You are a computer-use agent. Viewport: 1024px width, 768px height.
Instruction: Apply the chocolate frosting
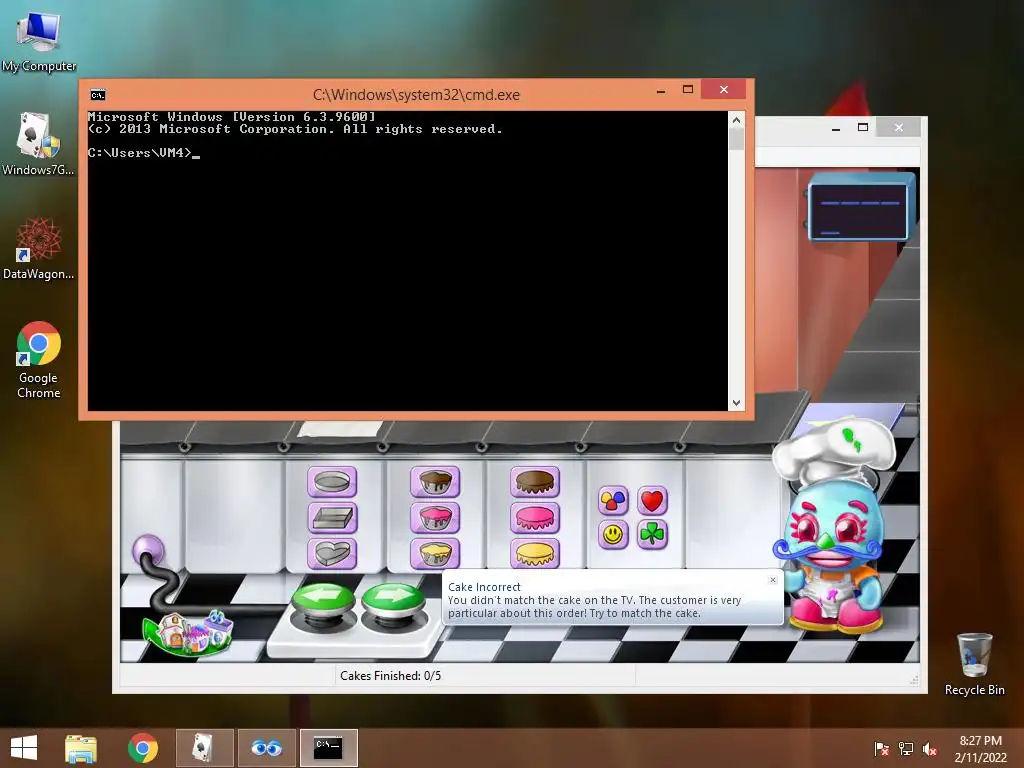coord(535,482)
